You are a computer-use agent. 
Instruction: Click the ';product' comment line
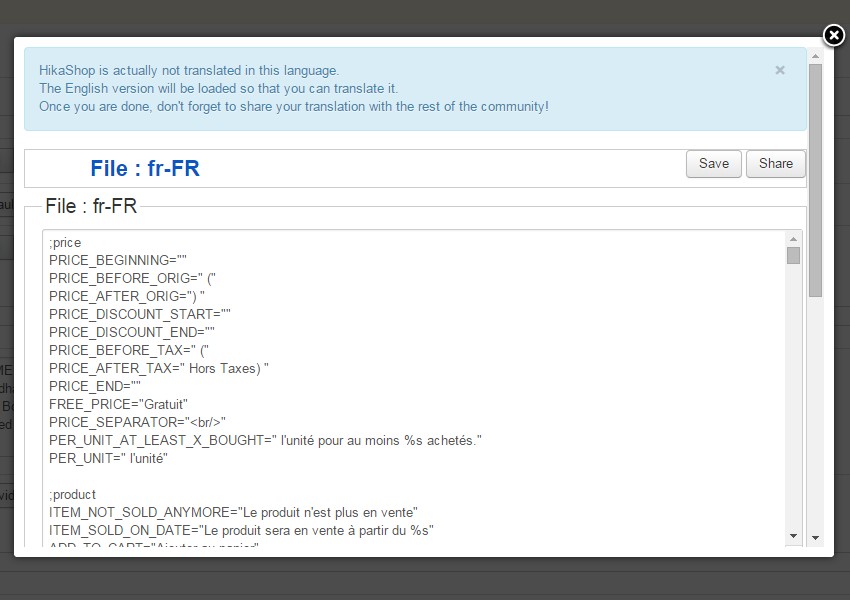coord(72,494)
